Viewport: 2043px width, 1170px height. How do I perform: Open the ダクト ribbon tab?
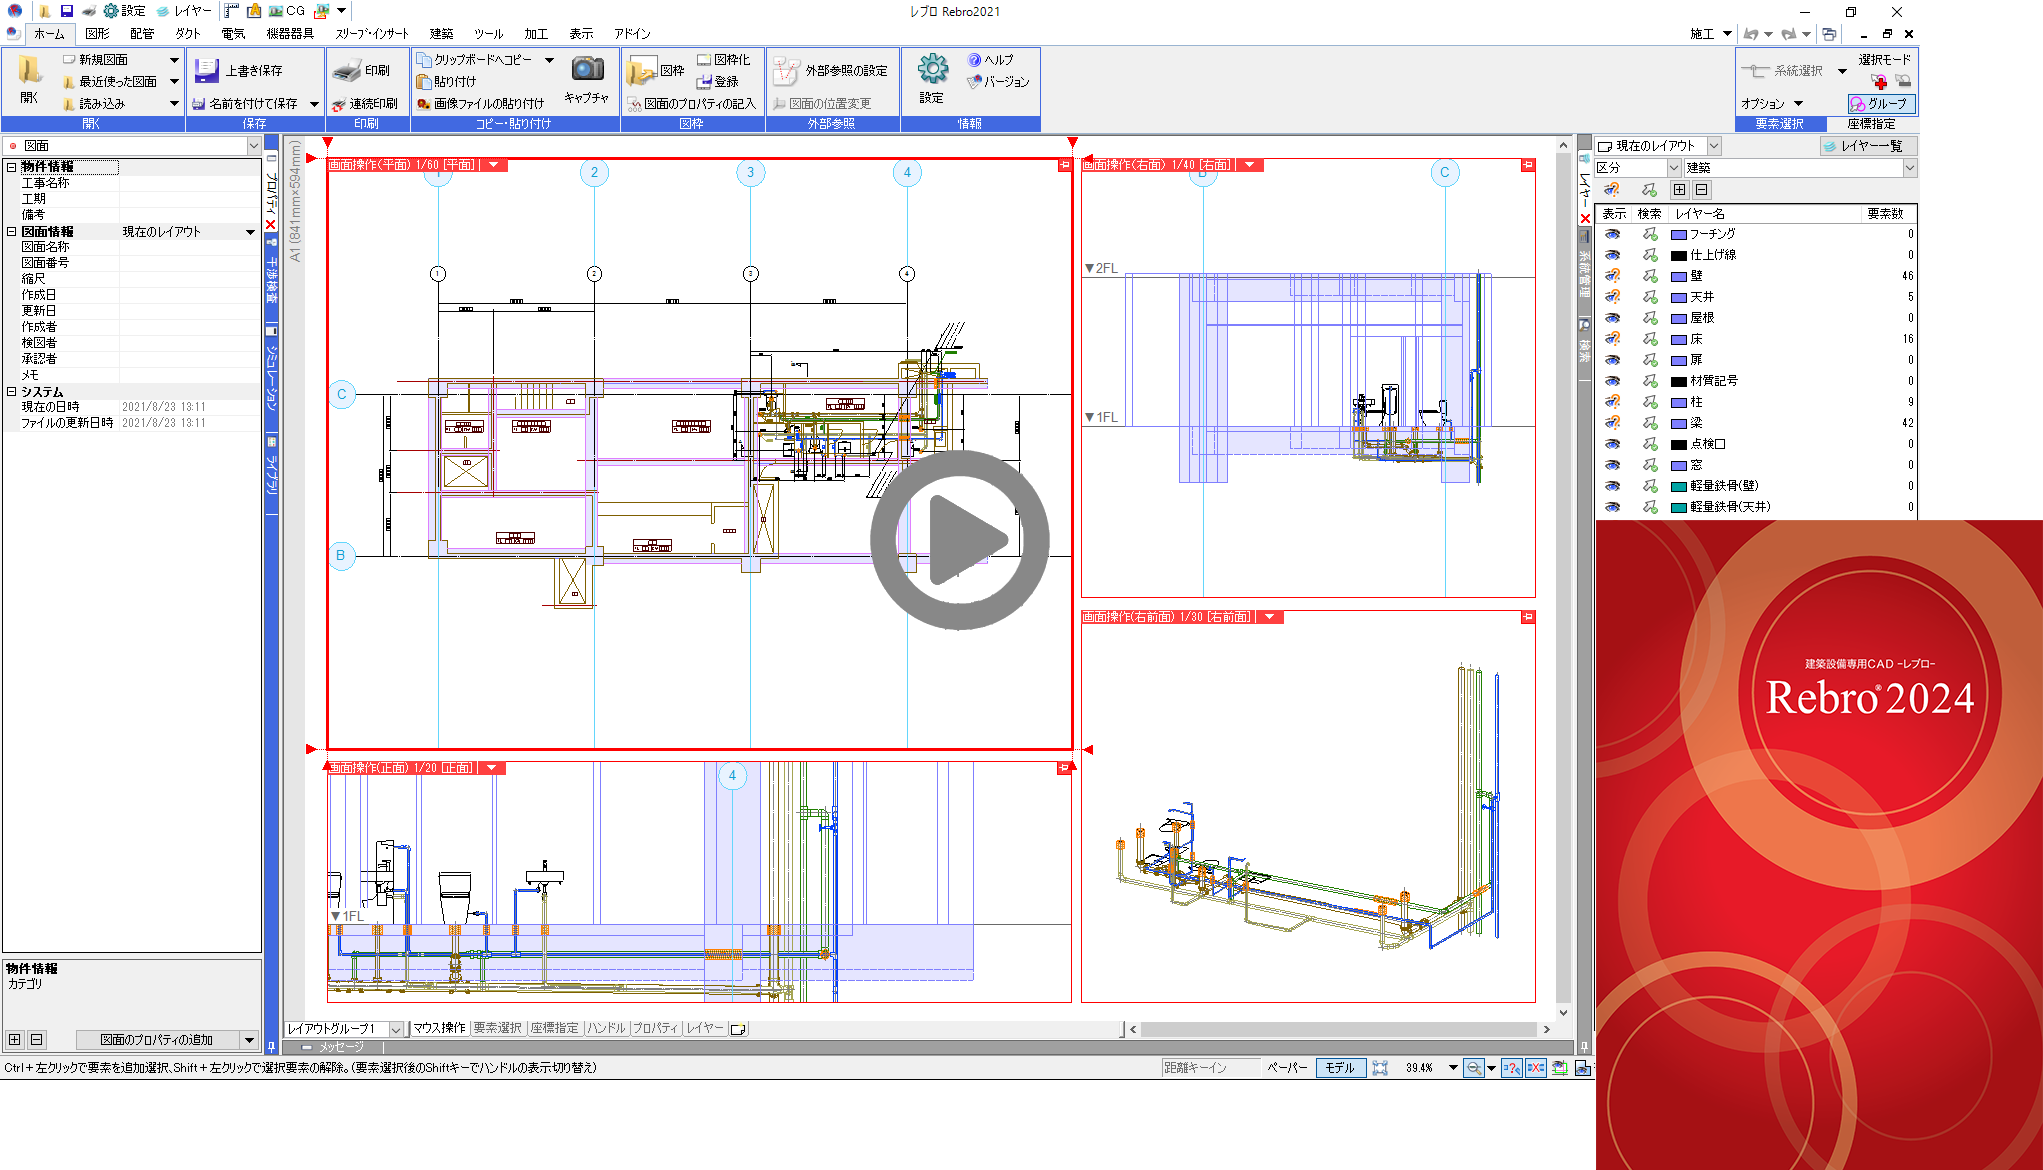tap(188, 34)
